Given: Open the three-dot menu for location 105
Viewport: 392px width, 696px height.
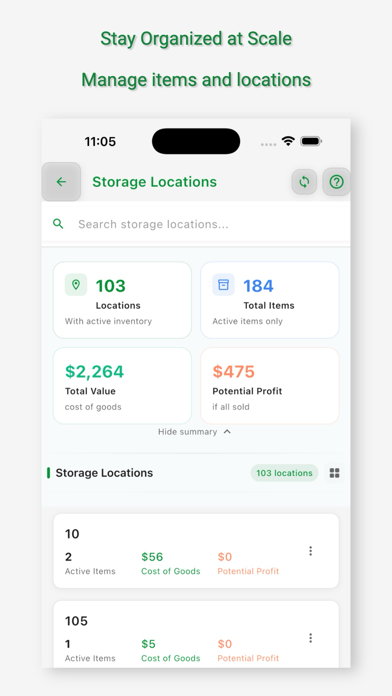Looking at the screenshot, I should tap(311, 638).
